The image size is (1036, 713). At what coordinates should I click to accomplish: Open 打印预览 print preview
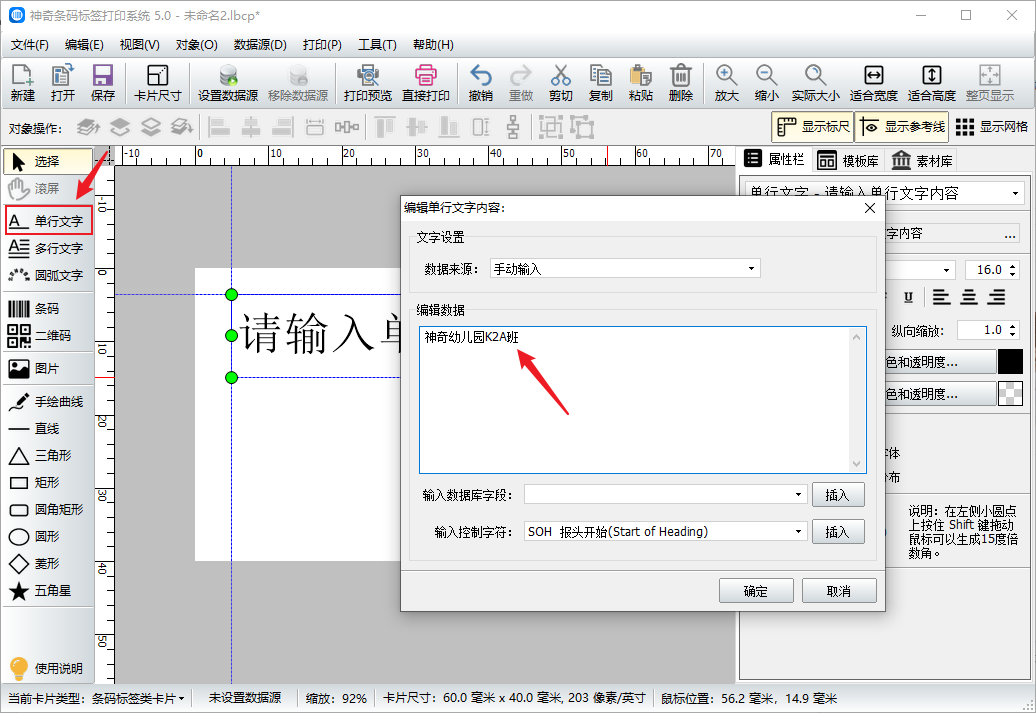tap(368, 83)
